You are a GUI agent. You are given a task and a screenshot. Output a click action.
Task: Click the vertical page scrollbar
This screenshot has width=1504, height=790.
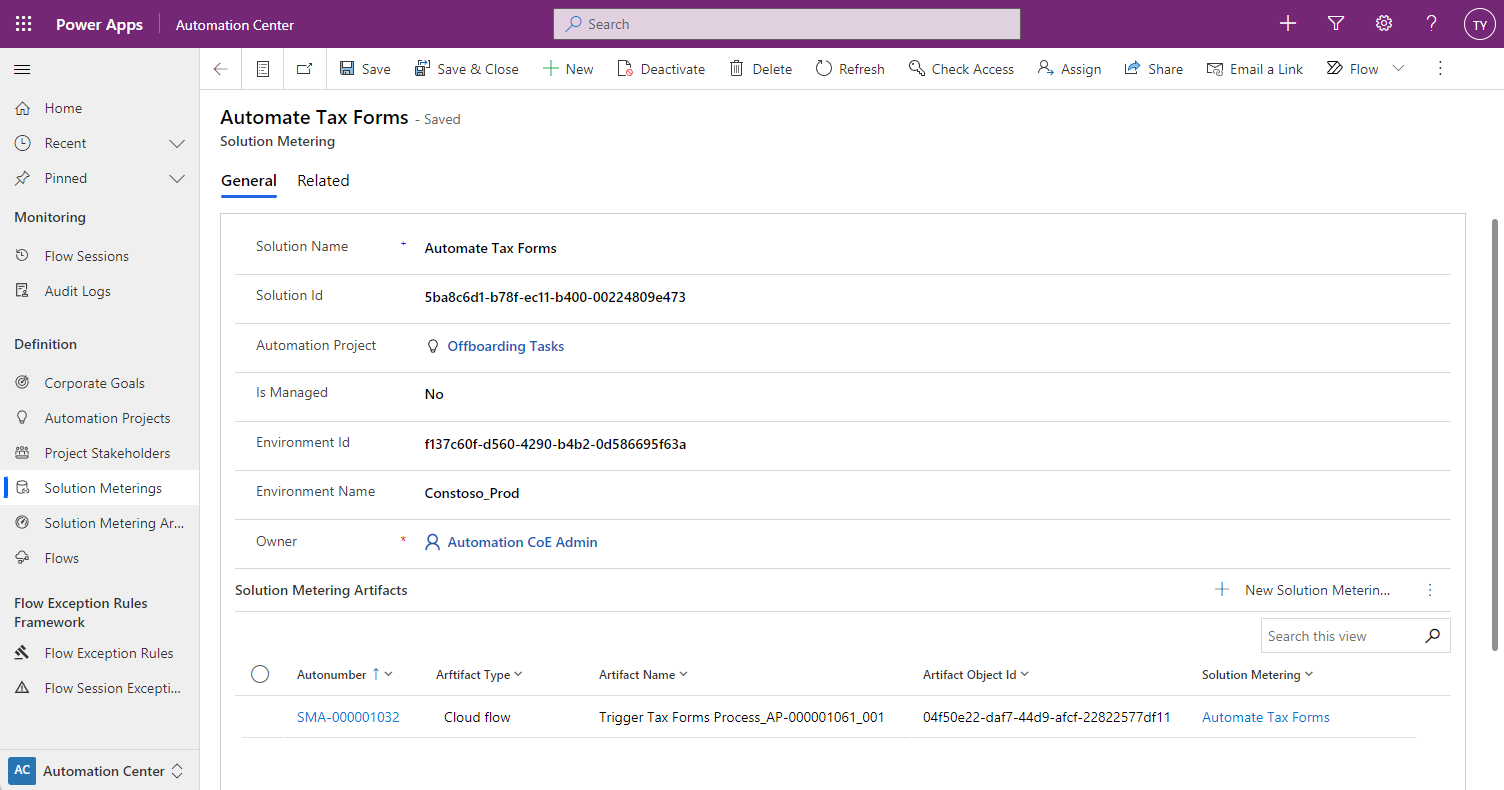point(1494,430)
